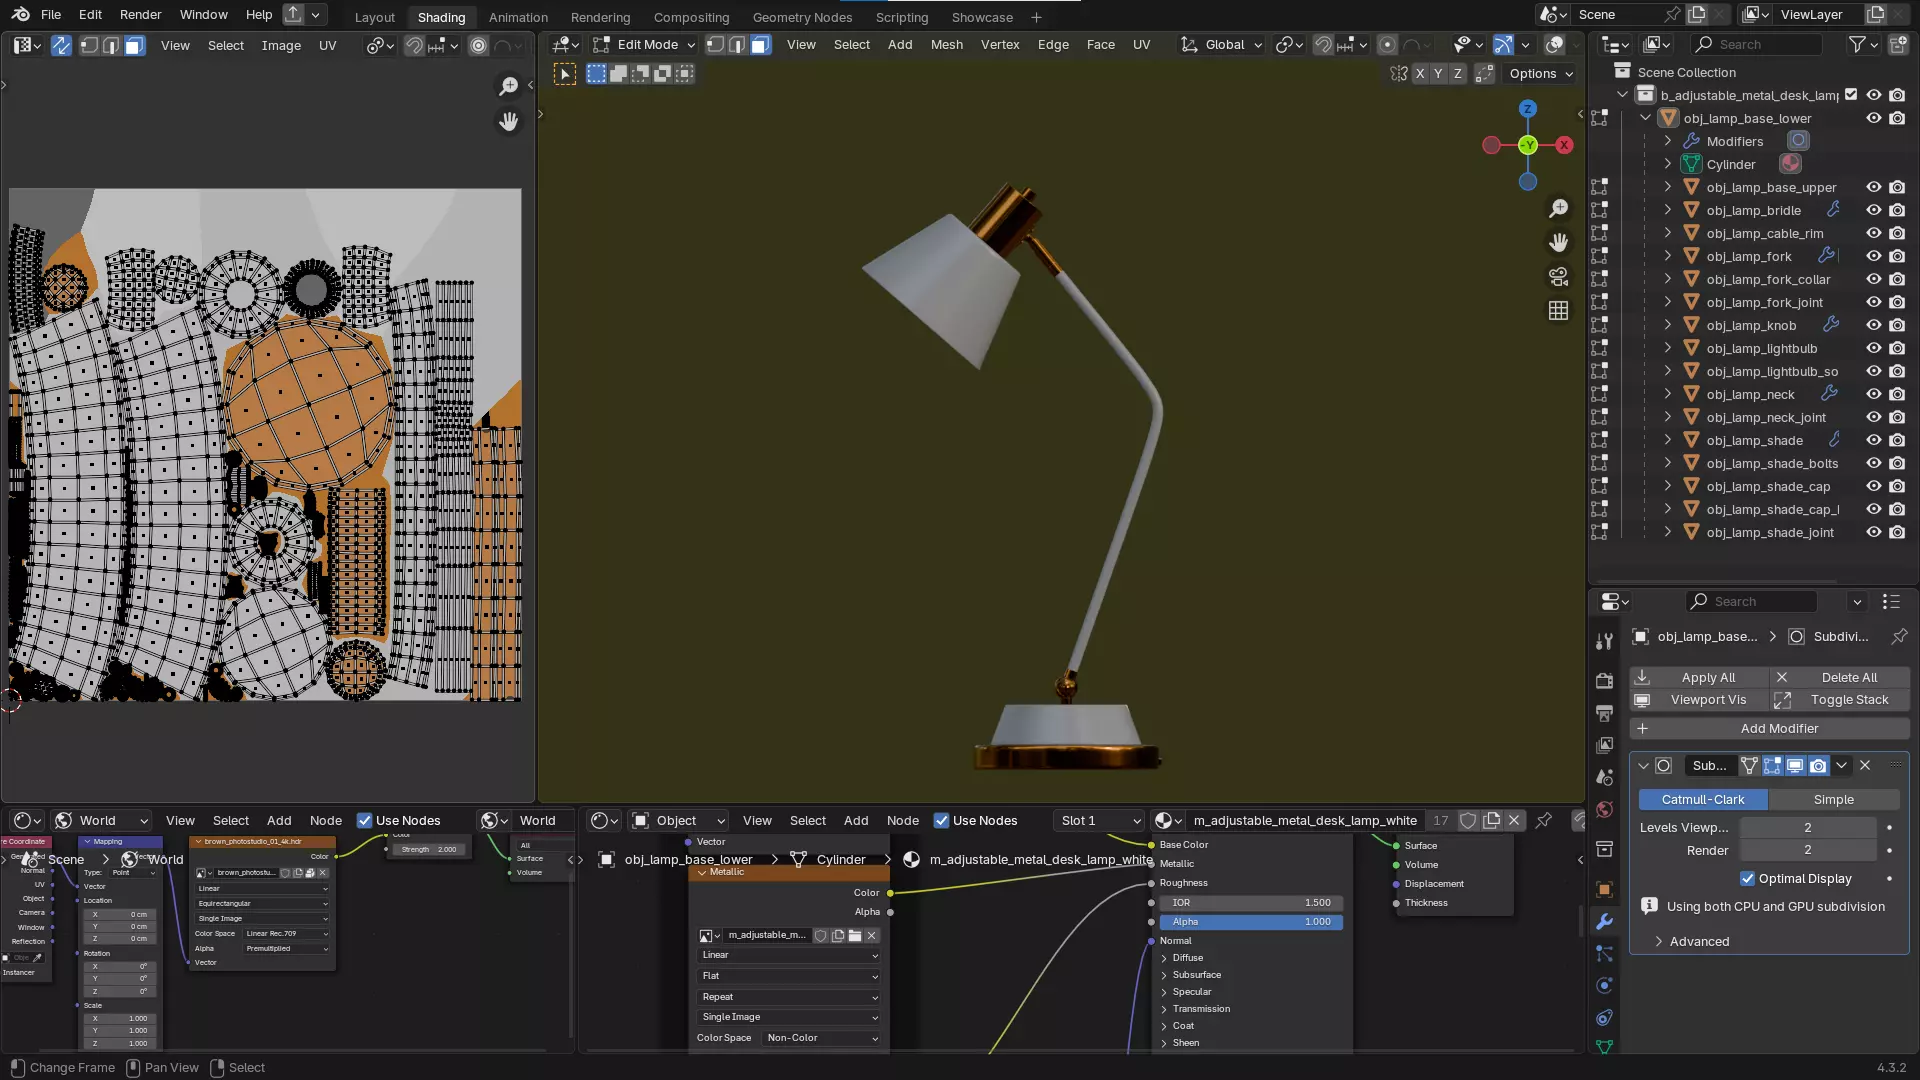Open the Face menu in viewport

pyautogui.click(x=1100, y=45)
